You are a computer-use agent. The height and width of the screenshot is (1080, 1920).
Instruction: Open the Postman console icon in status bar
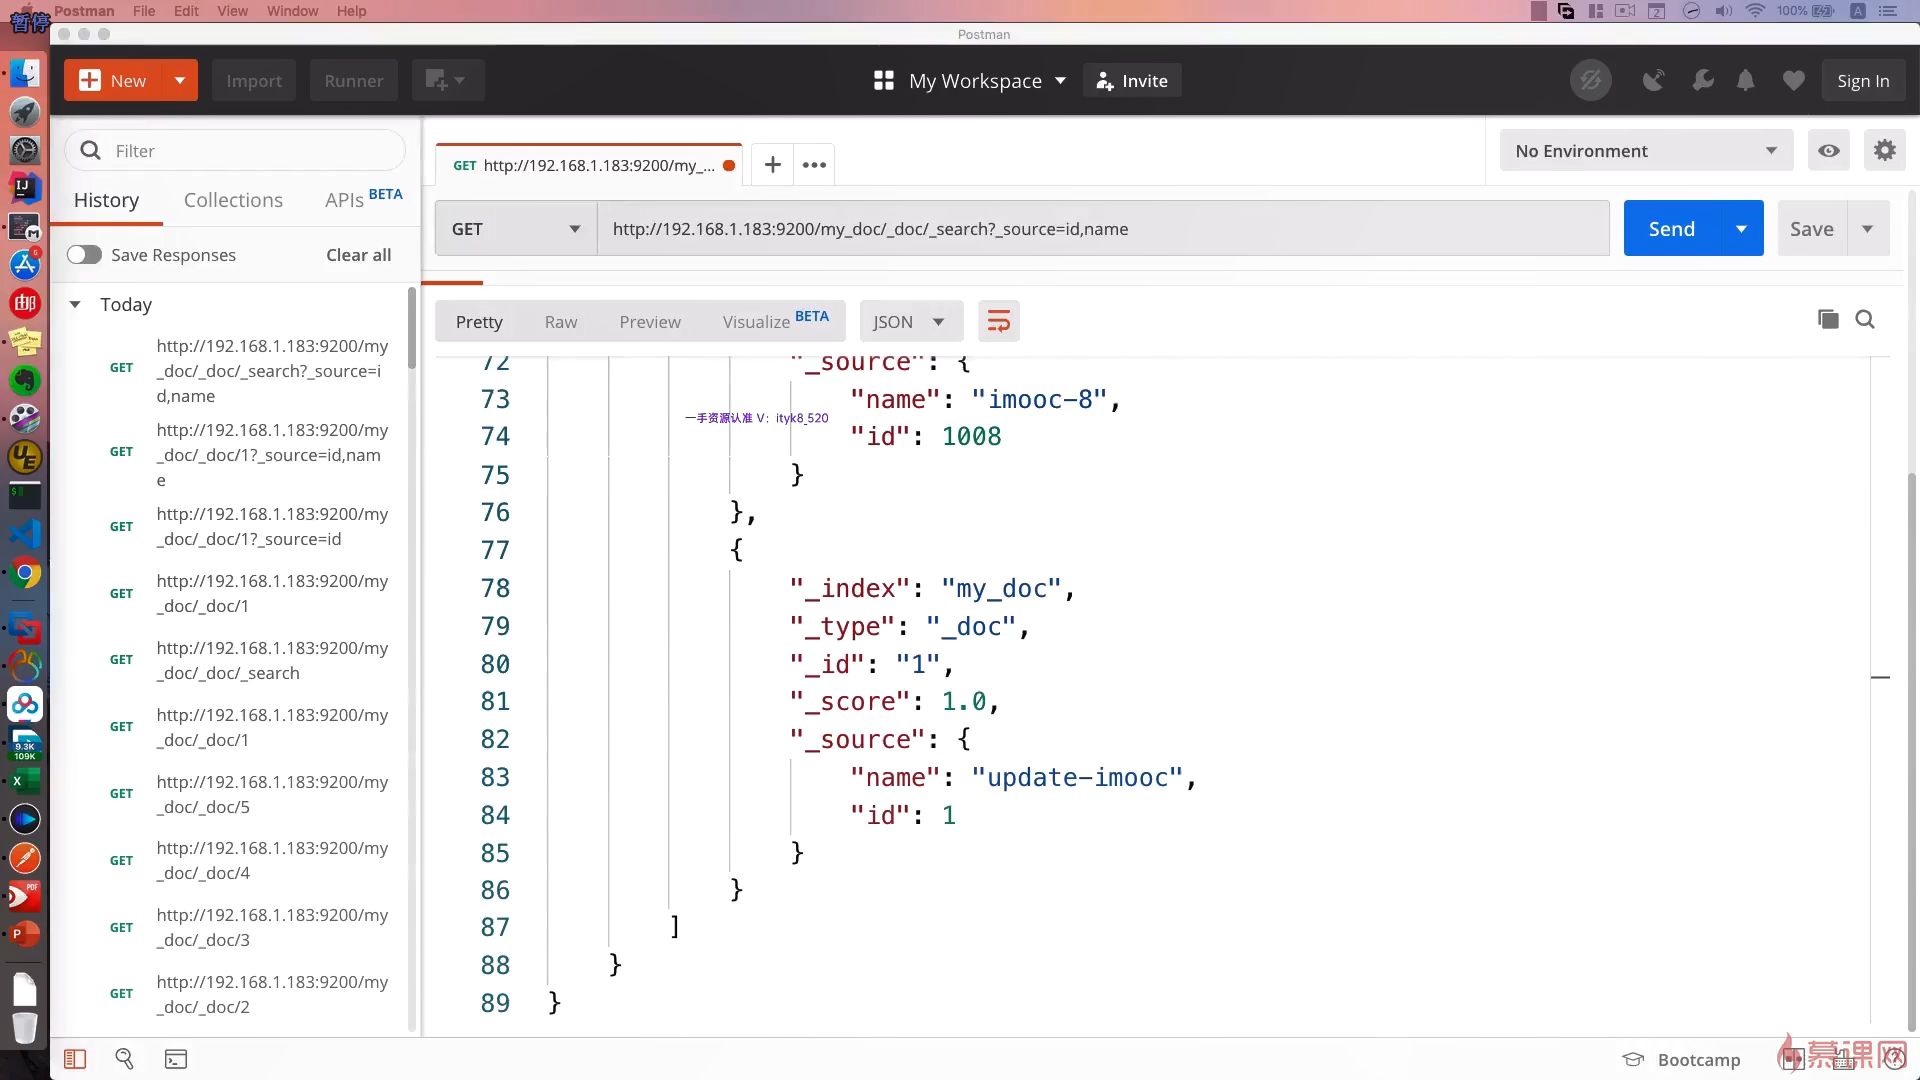(x=176, y=1059)
